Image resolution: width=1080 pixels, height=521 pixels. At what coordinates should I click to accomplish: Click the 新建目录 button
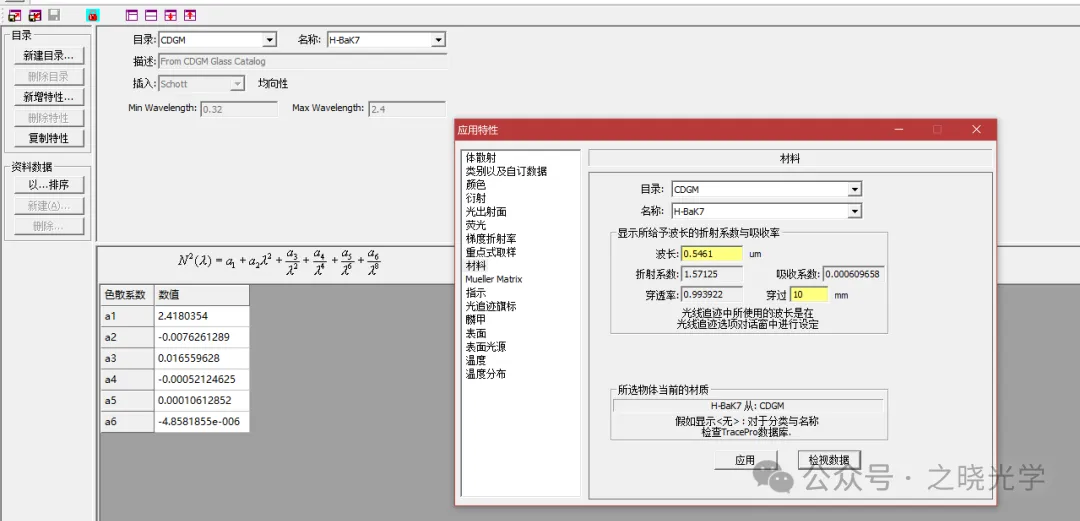pyautogui.click(x=49, y=56)
